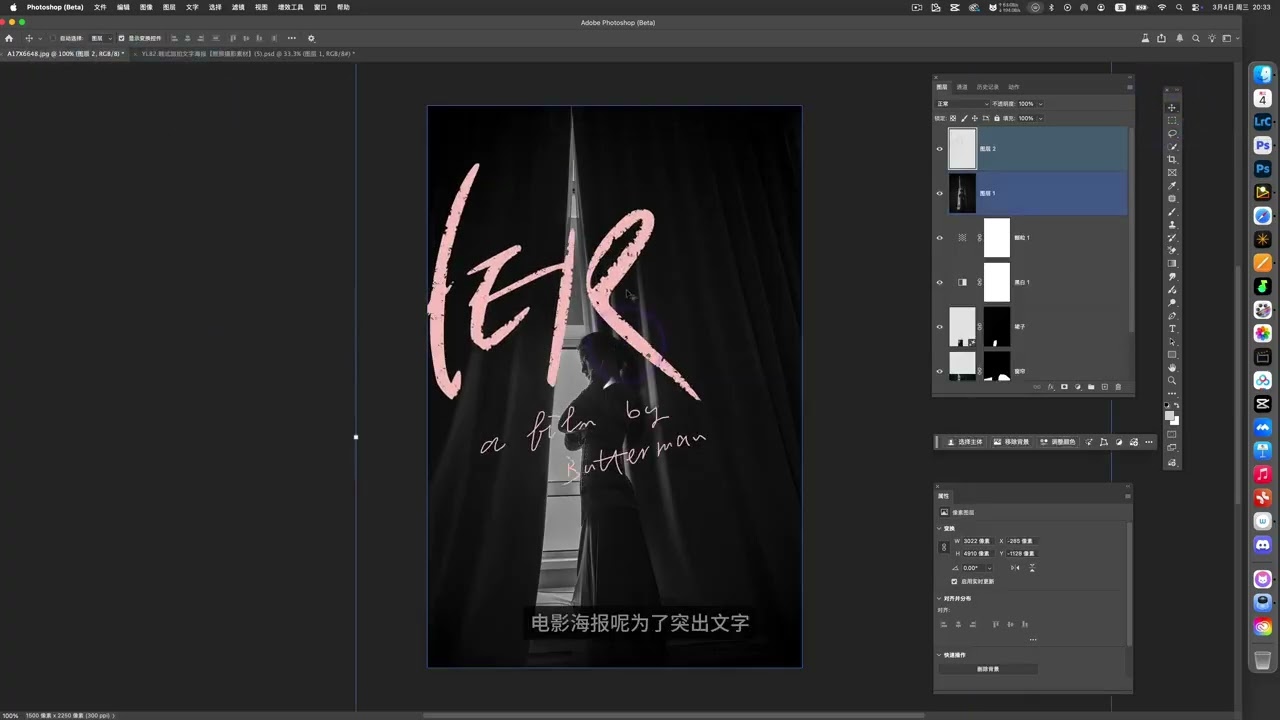The height and width of the screenshot is (720, 1280).
Task: Click the X position field -285 像素
Action: 1022,541
